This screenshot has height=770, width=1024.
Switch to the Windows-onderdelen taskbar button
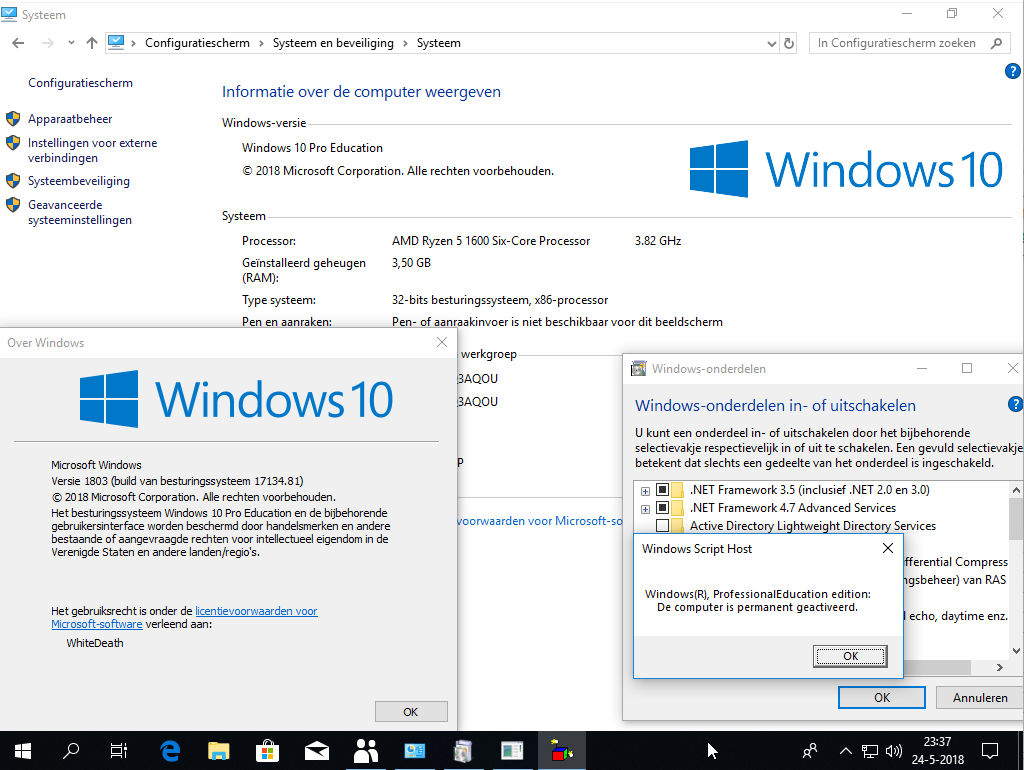point(463,751)
